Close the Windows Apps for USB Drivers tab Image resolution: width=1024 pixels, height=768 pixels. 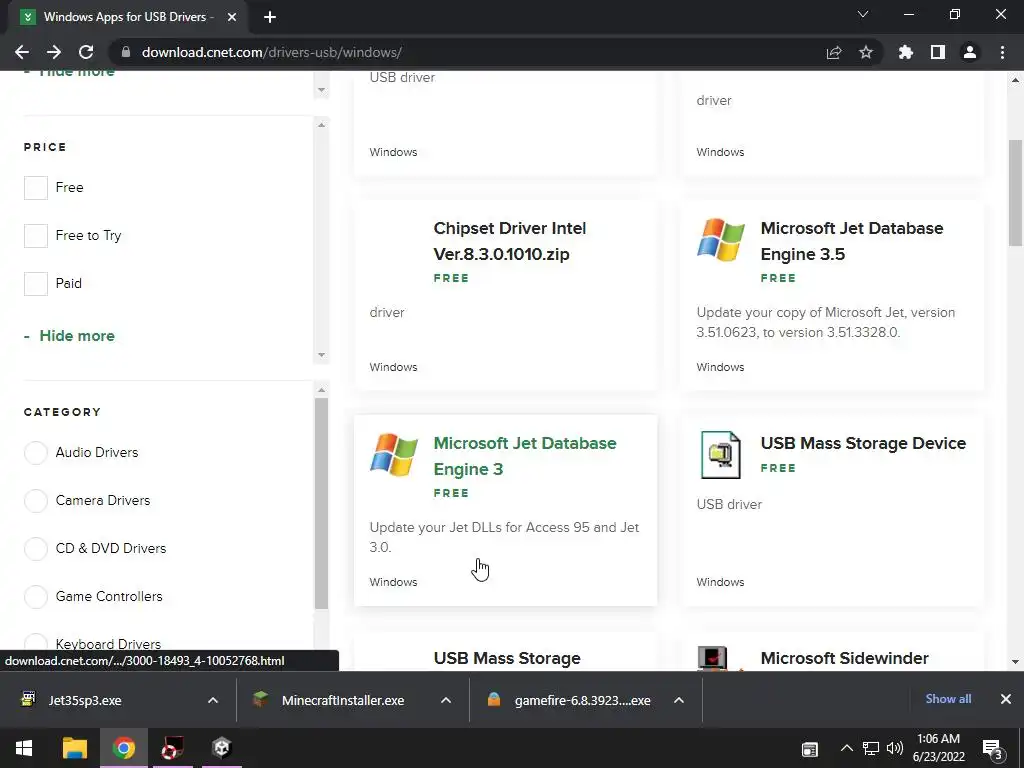pos(232,17)
